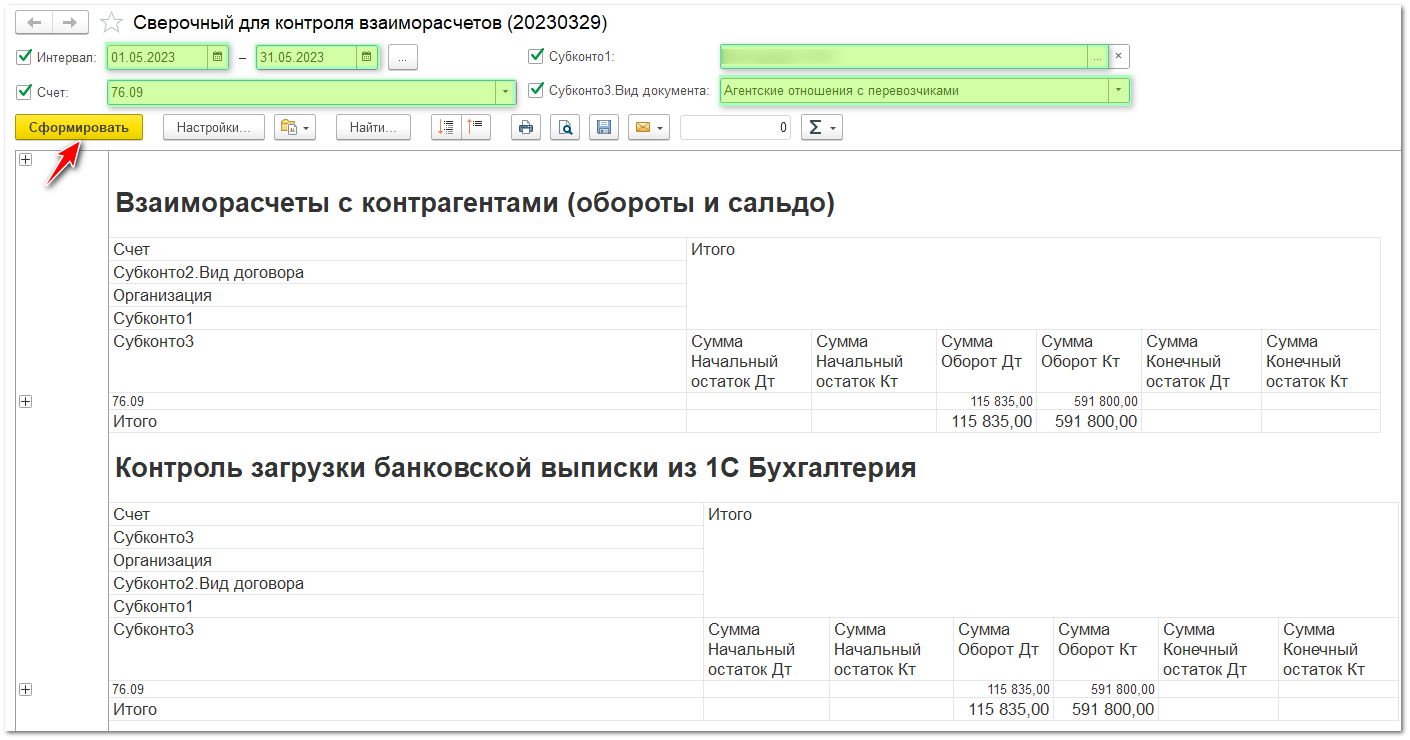This screenshot has width=1410, height=740.
Task: Open the send by email dropdown
Action: click(648, 128)
